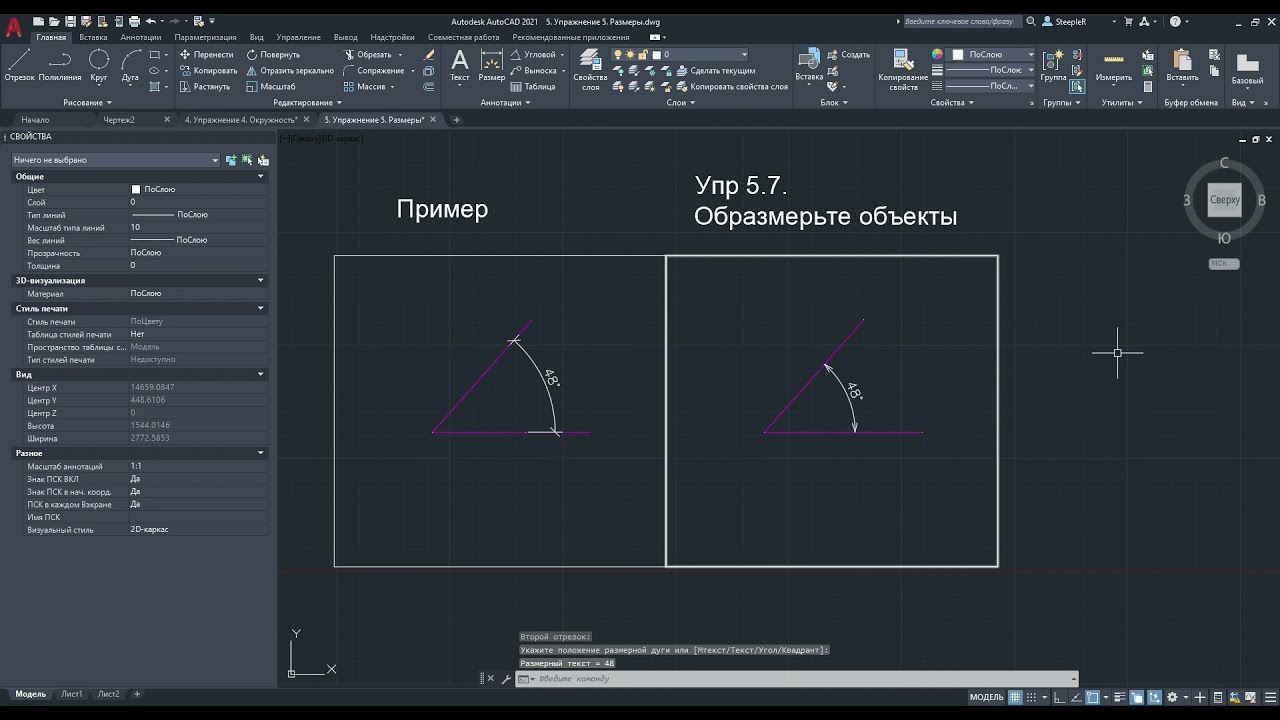Click the Сопряжение (Fillet) tool
Screen dimensions: 1280x720
tap(373, 71)
